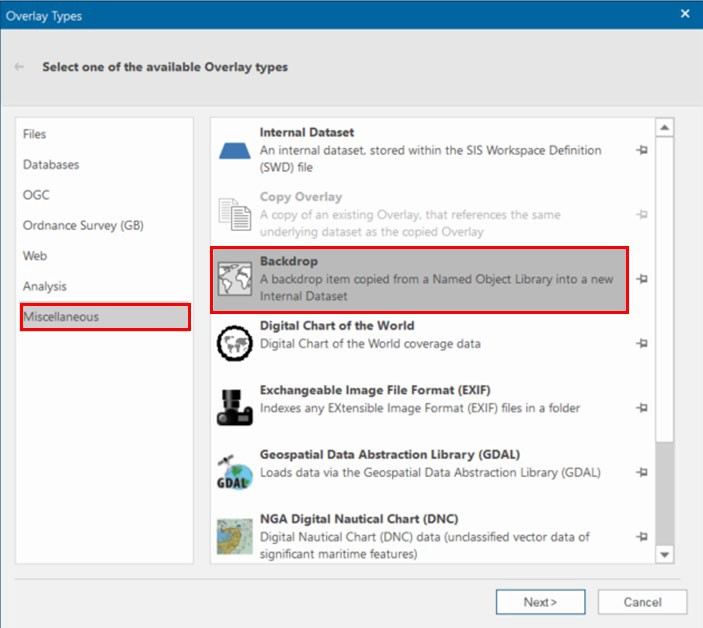Pin the Geospatial Data Abstraction Library entry
The height and width of the screenshot is (628, 703).
pos(641,472)
